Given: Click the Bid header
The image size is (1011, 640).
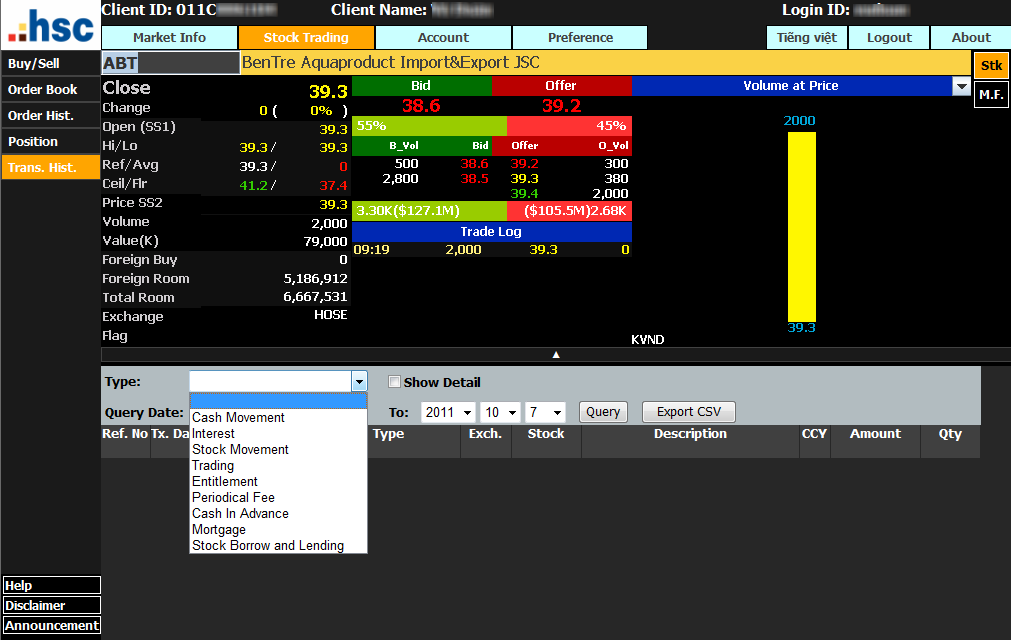Looking at the screenshot, I should tap(422, 86).
